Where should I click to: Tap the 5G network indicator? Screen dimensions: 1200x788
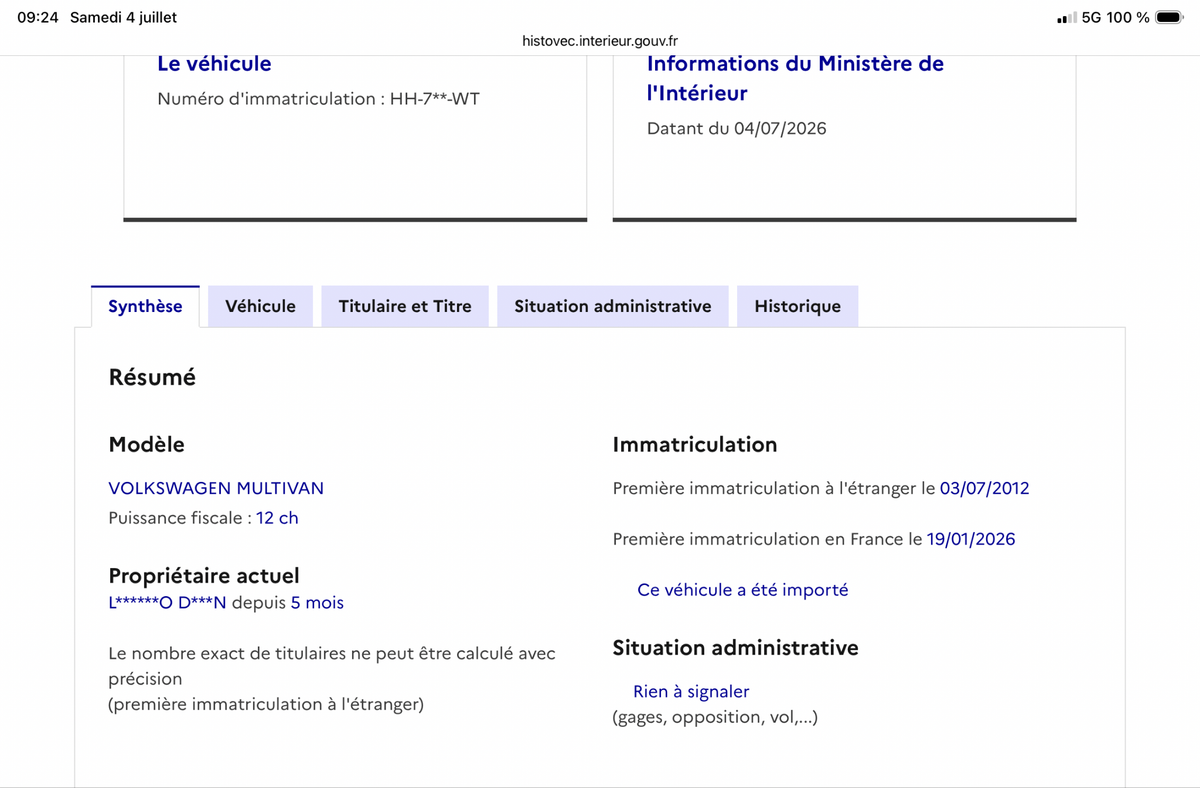pyautogui.click(x=1092, y=17)
